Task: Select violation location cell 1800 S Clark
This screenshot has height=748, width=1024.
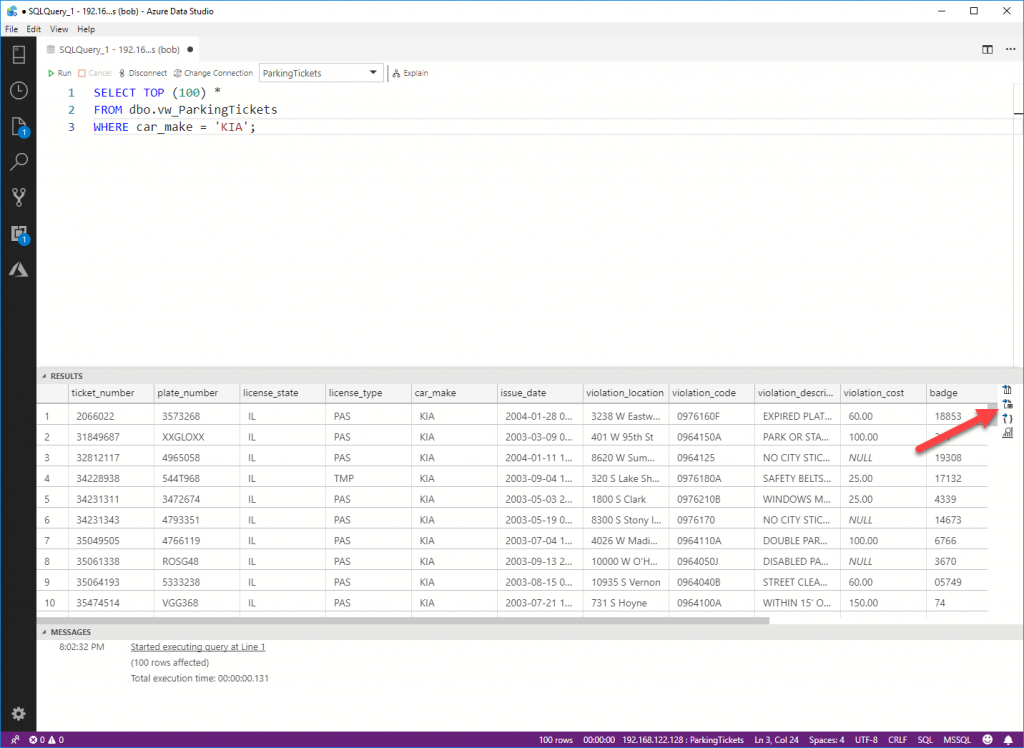Action: [626, 499]
